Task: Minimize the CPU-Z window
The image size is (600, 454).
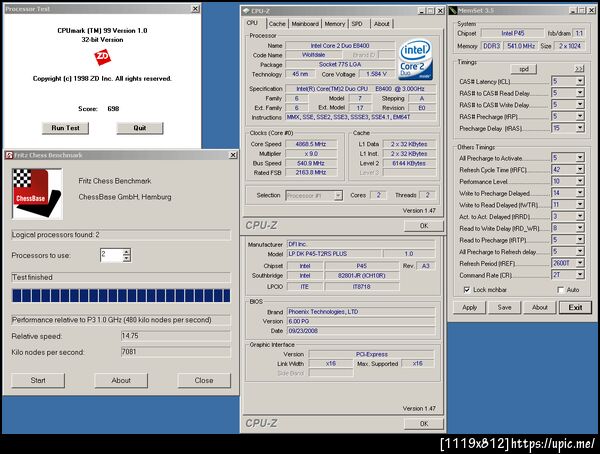Action: (x=421, y=11)
